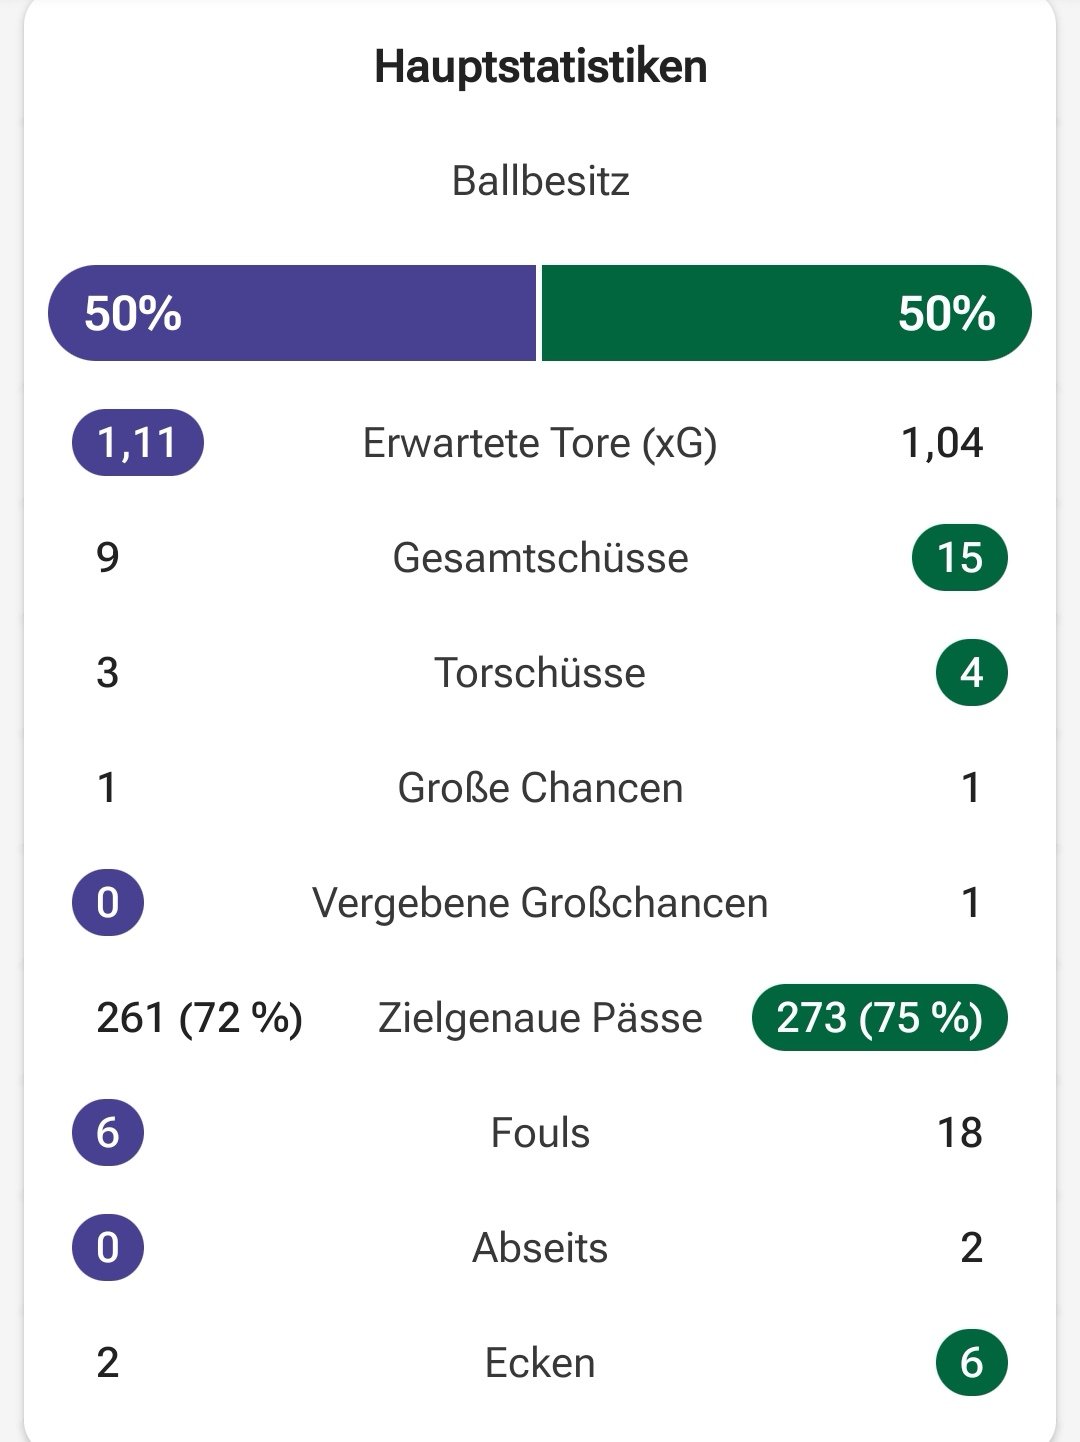Tap the purple 50% possession bar
This screenshot has width=1080, height=1442.
click(x=292, y=313)
